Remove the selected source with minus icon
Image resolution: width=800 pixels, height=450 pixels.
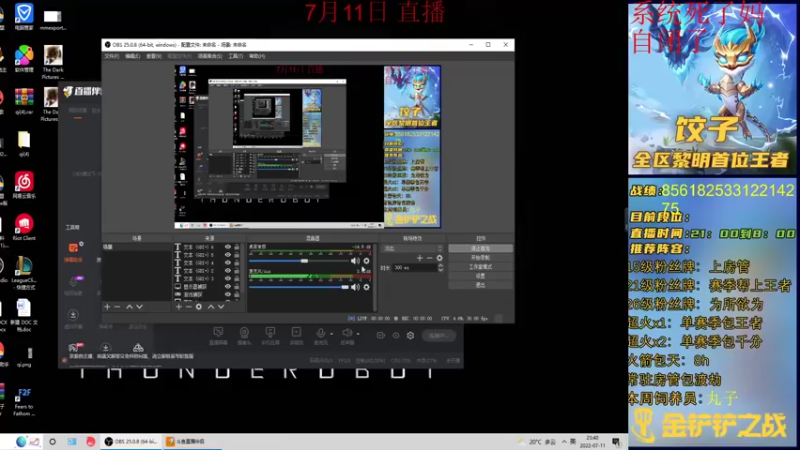(x=188, y=307)
